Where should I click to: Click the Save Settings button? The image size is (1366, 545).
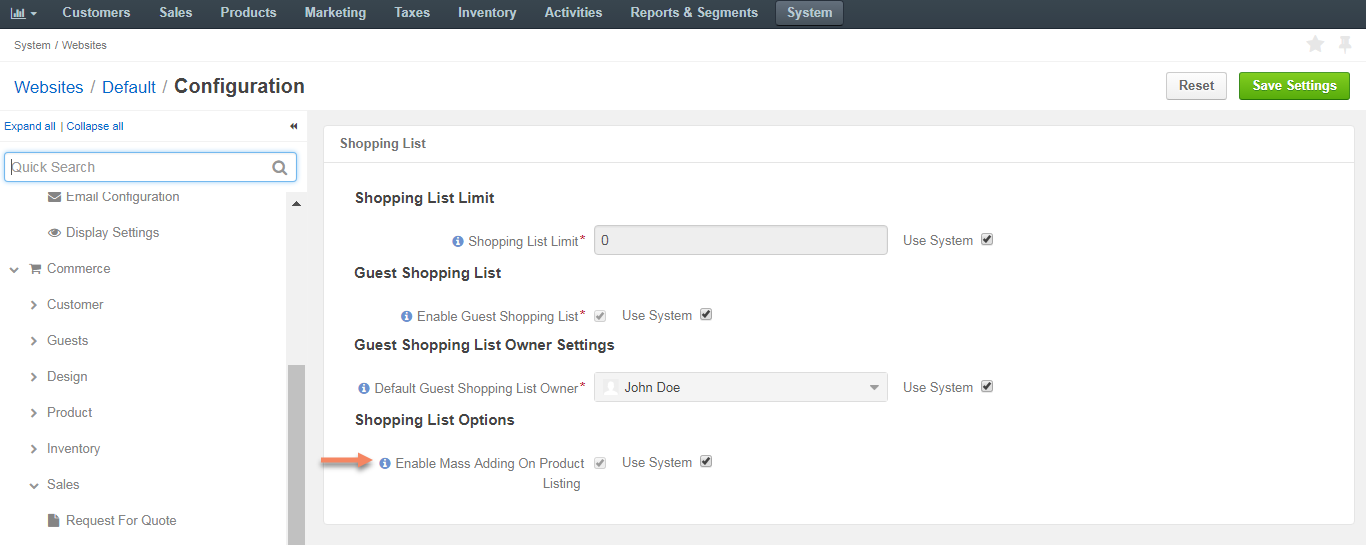coord(1294,86)
